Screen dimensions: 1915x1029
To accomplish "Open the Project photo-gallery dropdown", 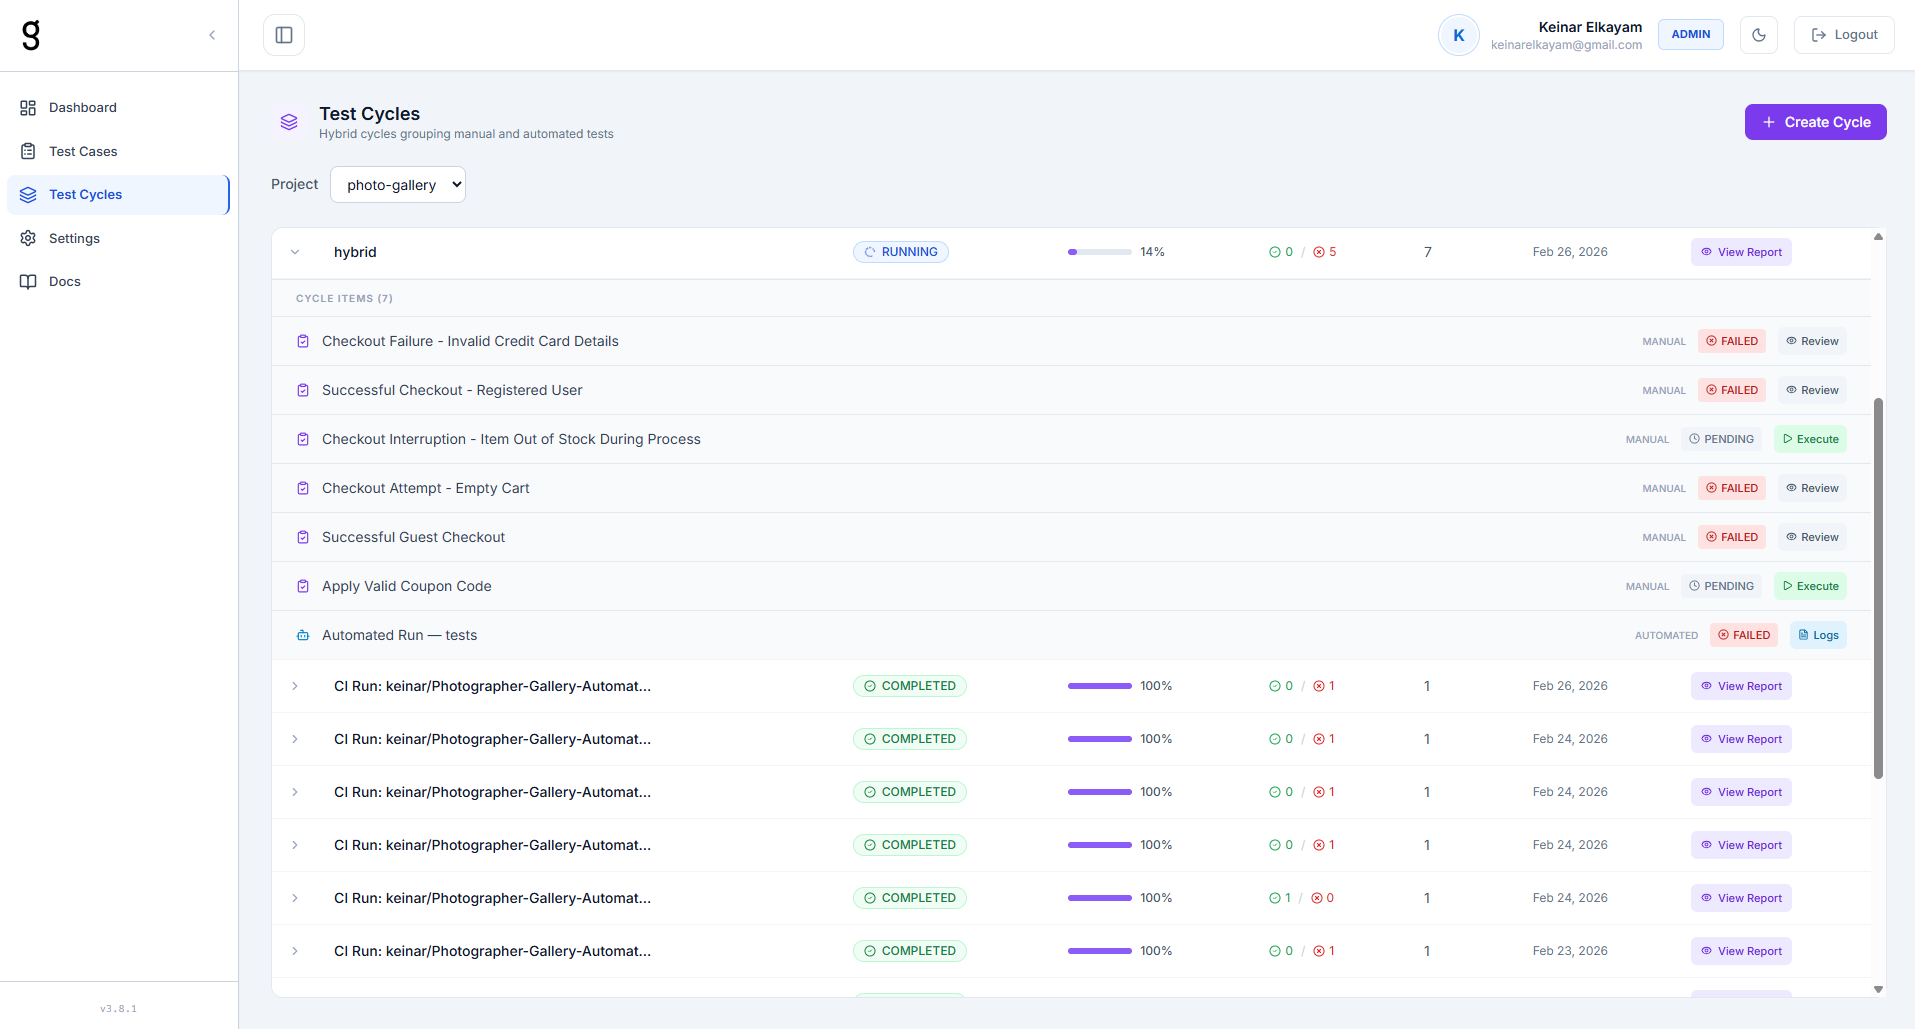I will 398,185.
